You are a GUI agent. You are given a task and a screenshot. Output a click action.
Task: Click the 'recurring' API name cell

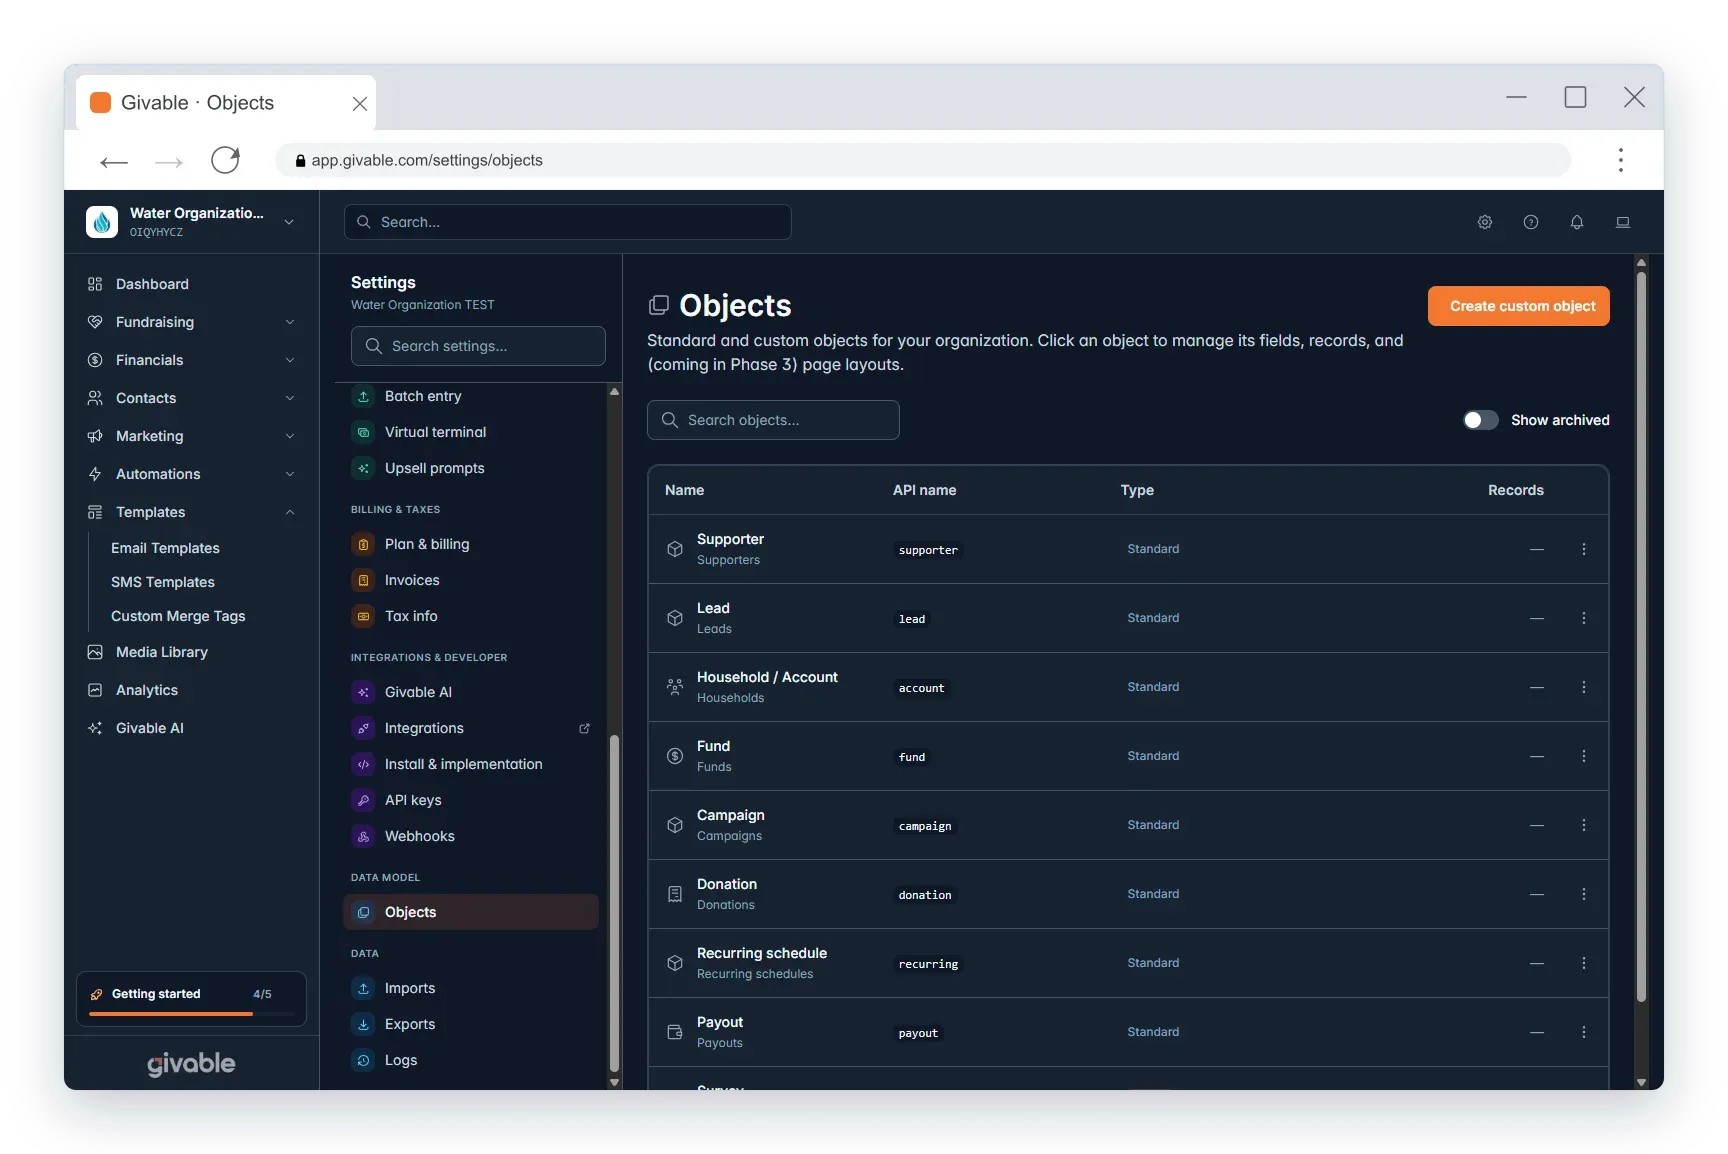point(928,964)
